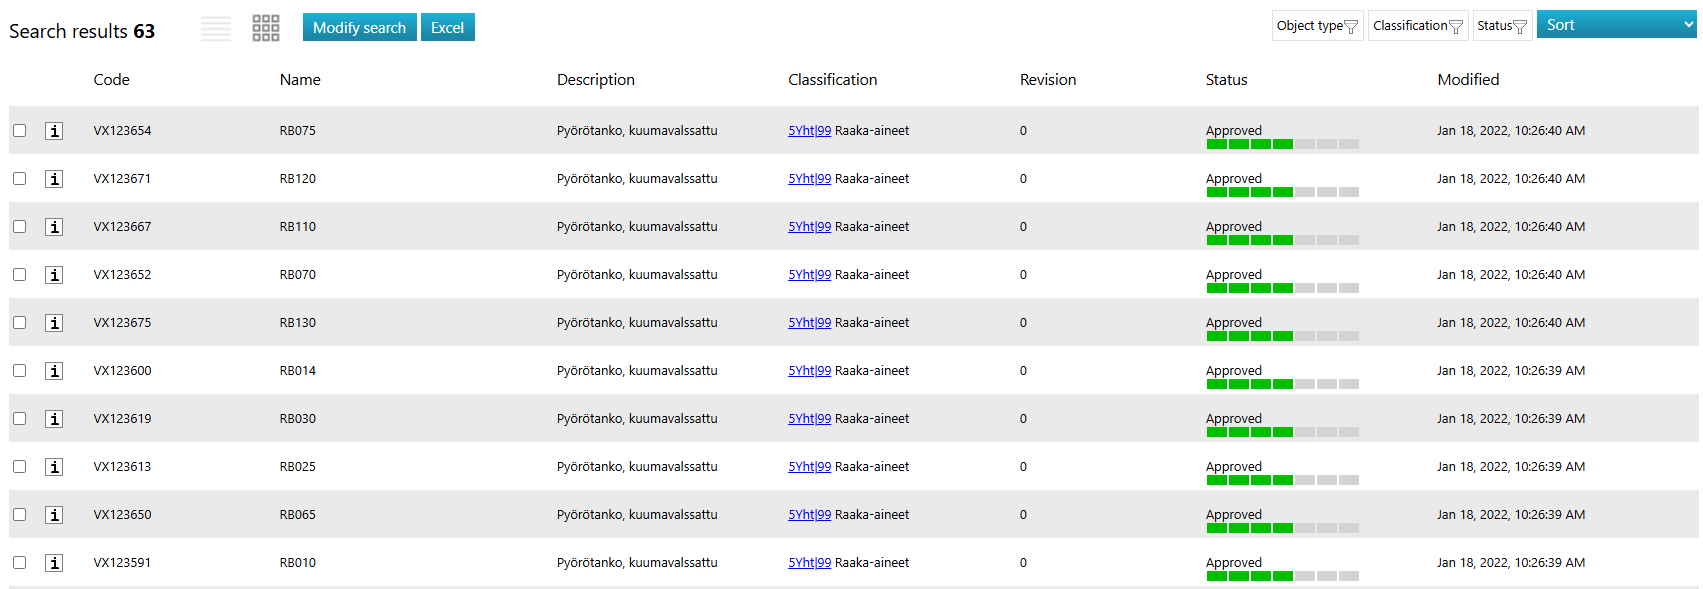Check the row VX123613 checkbox
The width and height of the screenshot is (1703, 589).
[19, 467]
